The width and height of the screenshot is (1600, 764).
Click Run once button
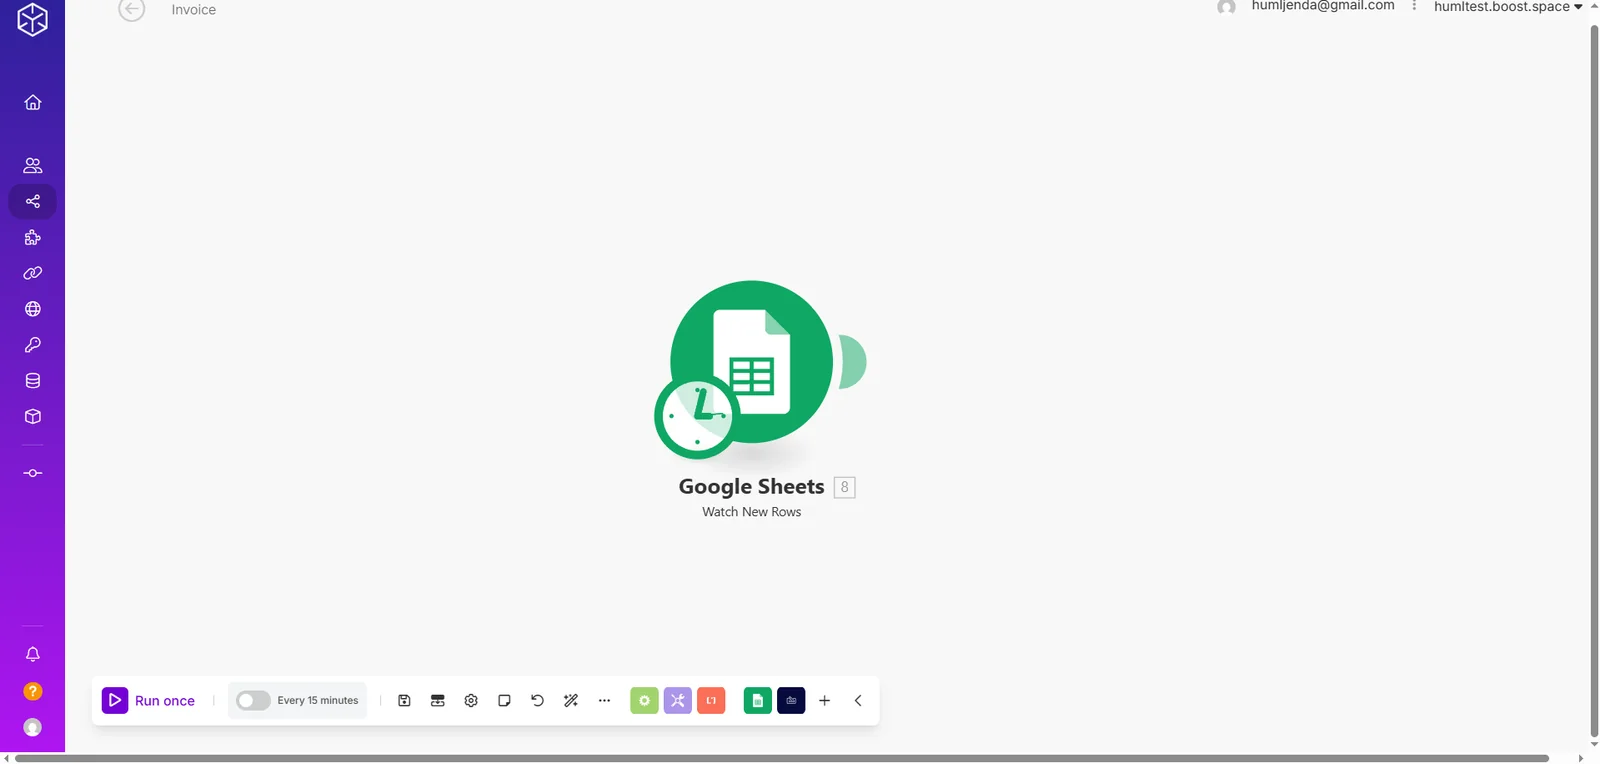coord(149,701)
